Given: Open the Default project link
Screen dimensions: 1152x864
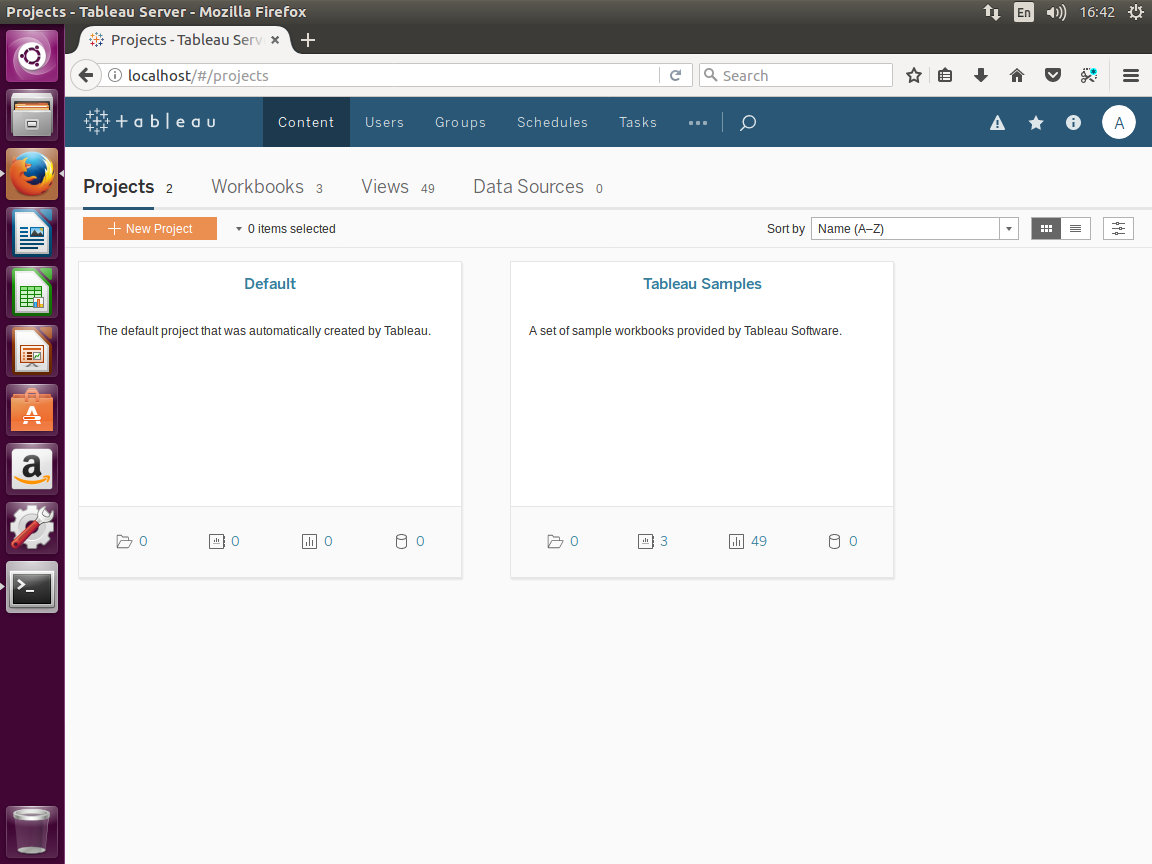Looking at the screenshot, I should coord(270,284).
